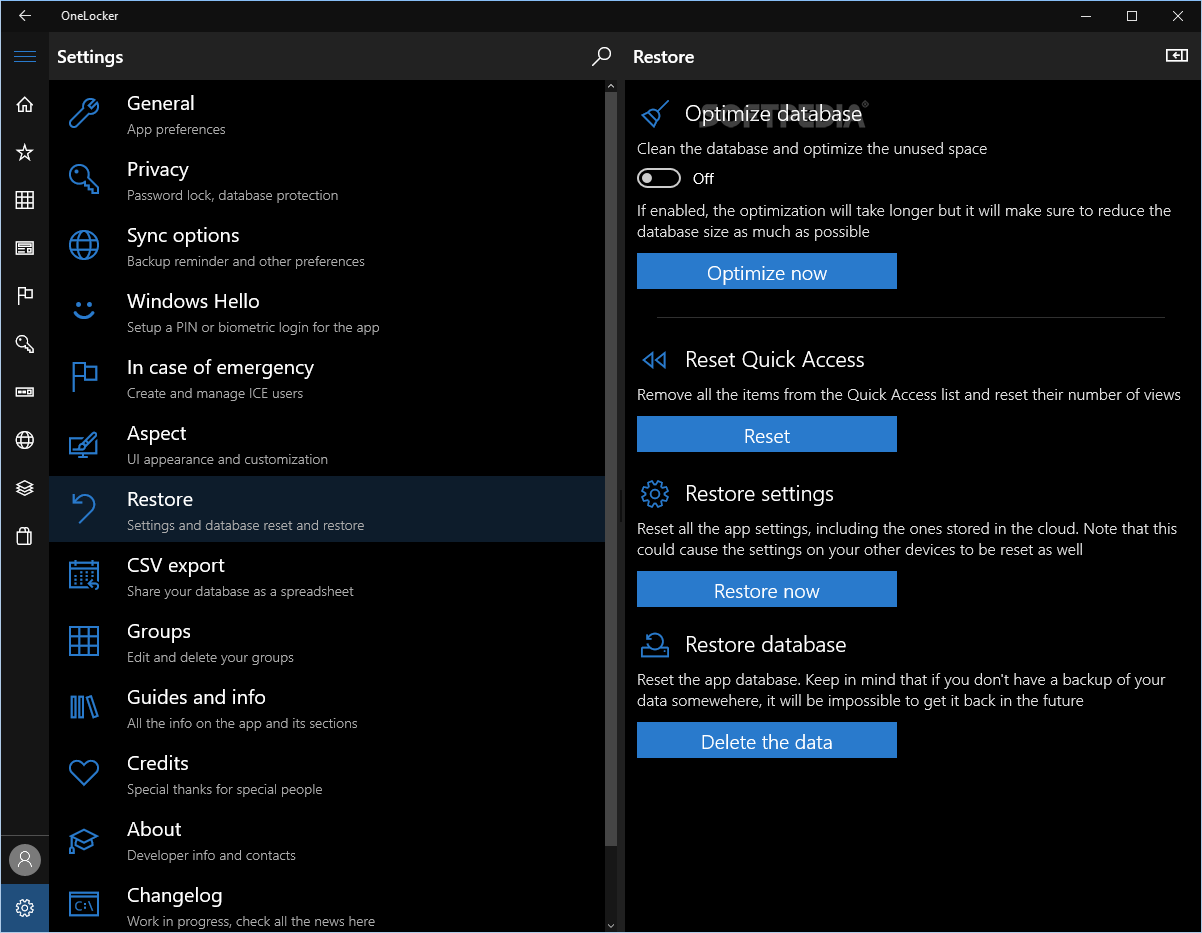
Task: Click the Credits heart icon
Action: click(84, 773)
